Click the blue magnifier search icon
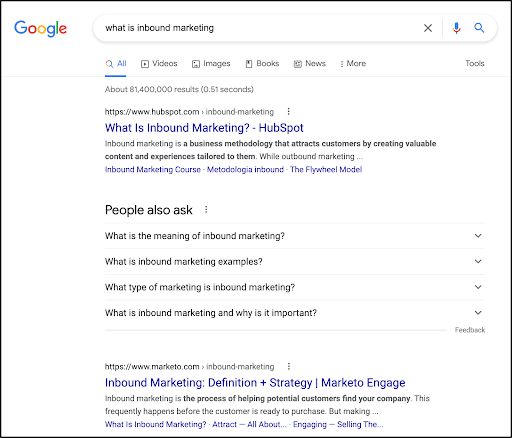Image resolution: width=512 pixels, height=438 pixels. [x=479, y=28]
